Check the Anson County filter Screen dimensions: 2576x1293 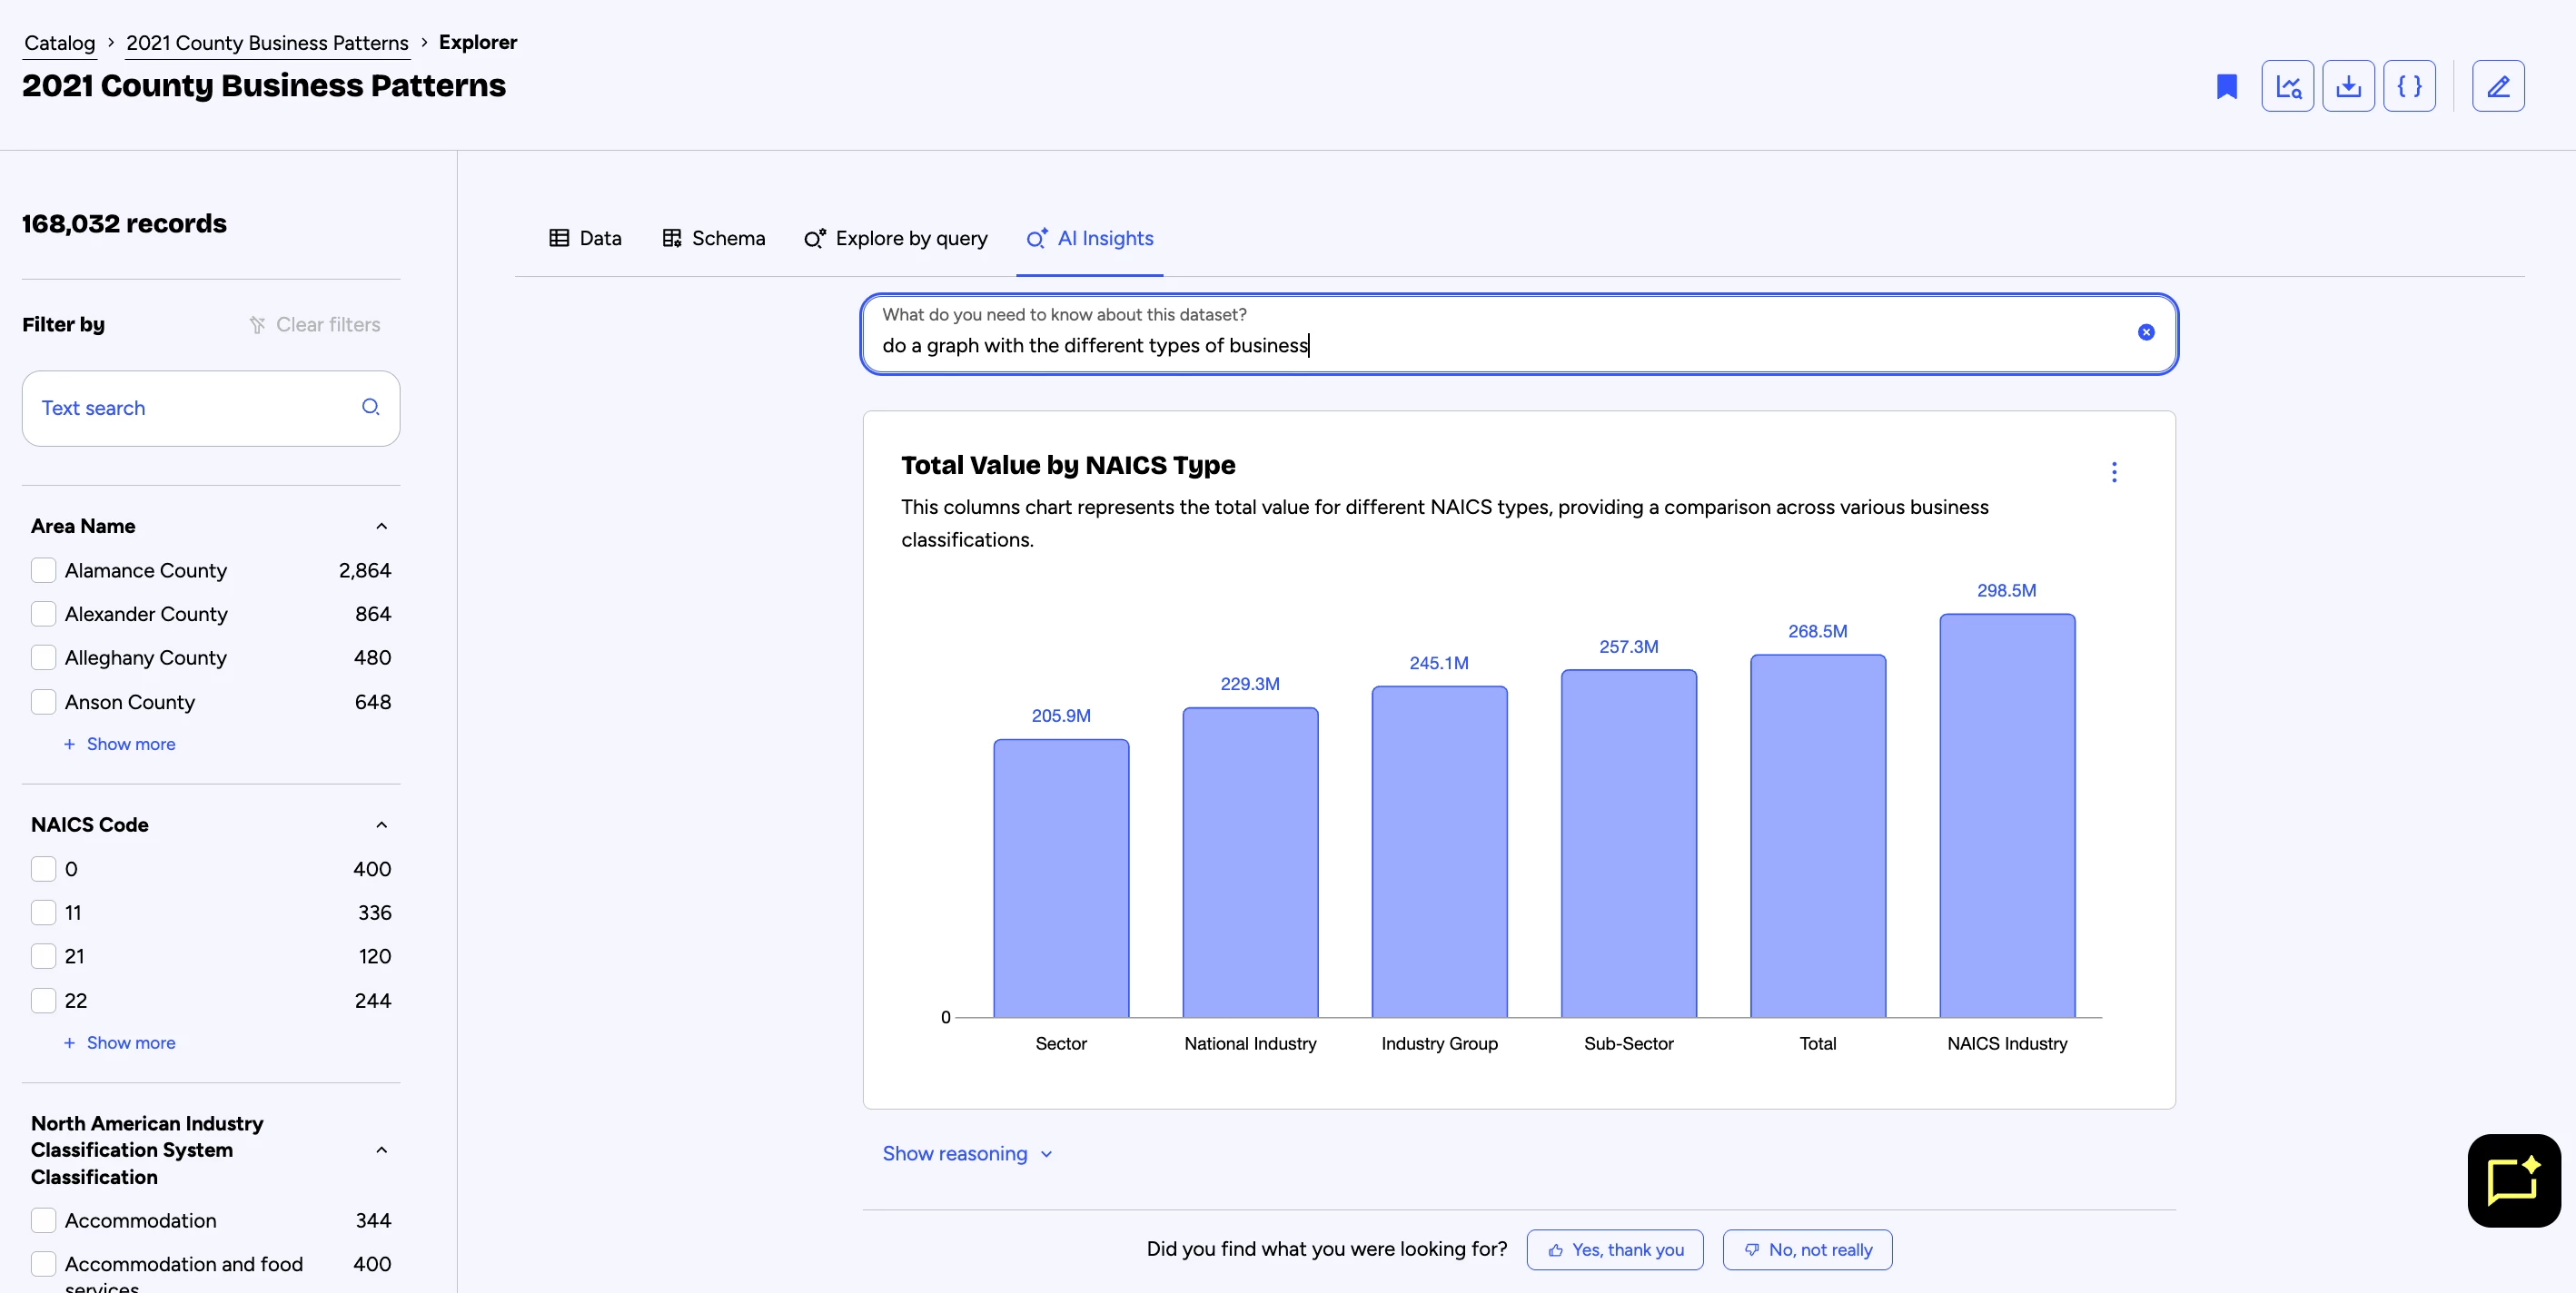43,702
